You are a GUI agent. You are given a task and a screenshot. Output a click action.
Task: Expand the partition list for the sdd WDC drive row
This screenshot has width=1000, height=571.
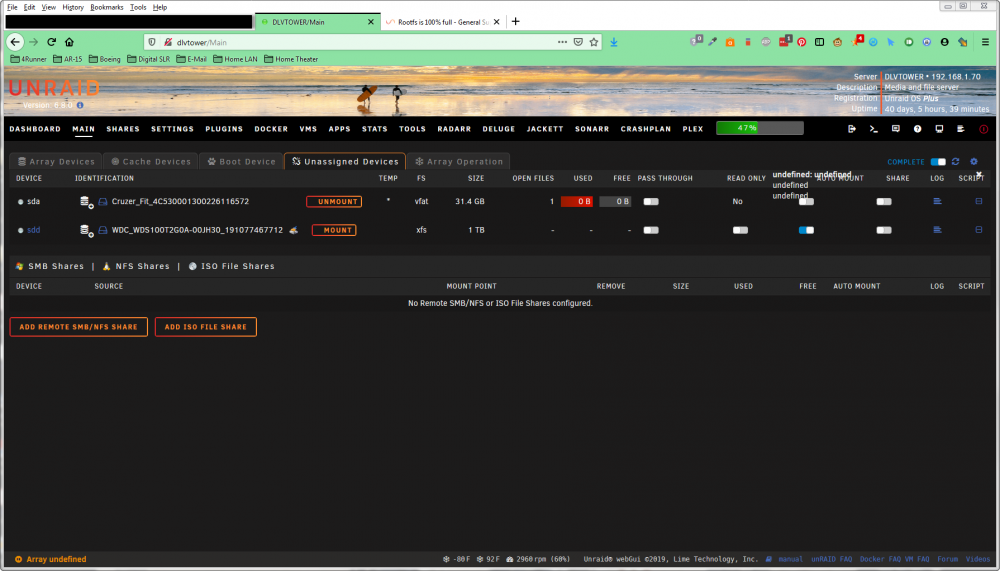85,230
